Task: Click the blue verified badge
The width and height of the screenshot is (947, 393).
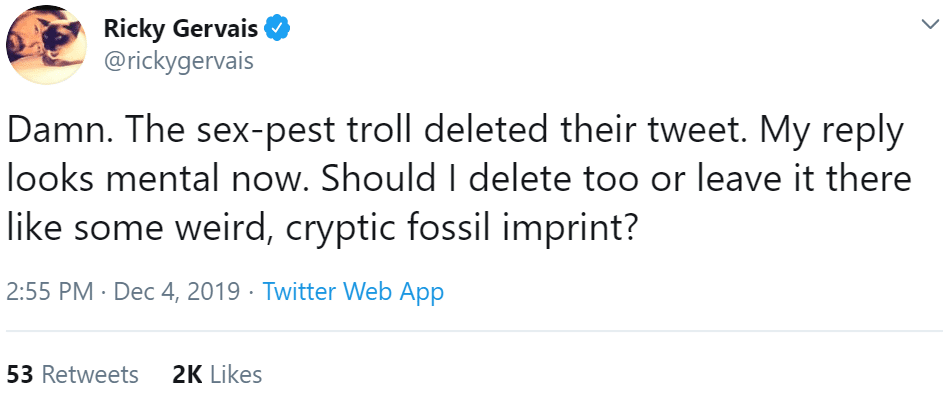Action: 278,28
